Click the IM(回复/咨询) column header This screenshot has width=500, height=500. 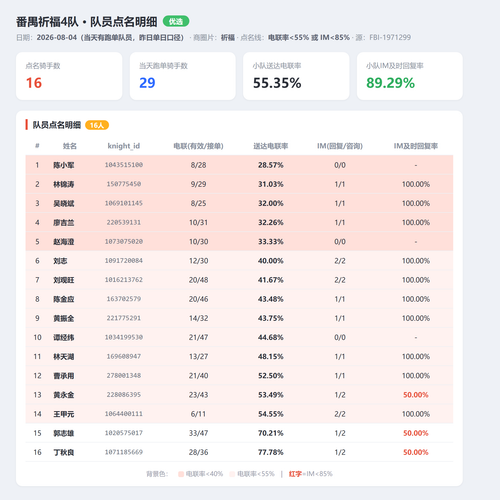[340, 146]
